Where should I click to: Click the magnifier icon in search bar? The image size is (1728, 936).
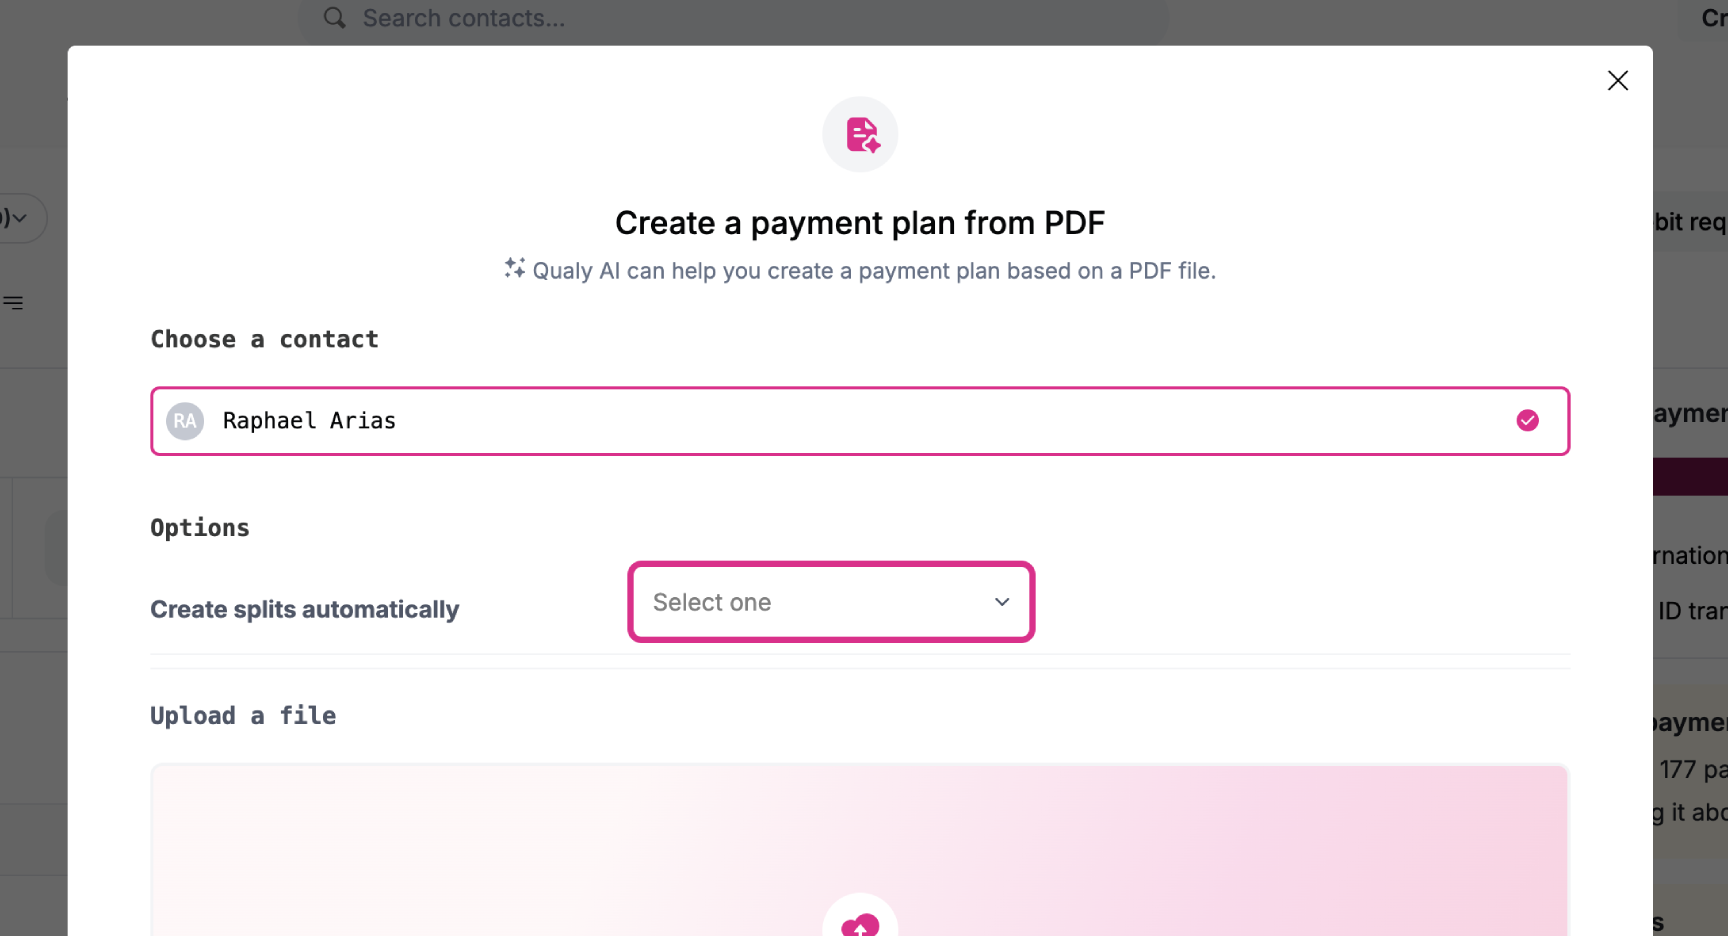(335, 18)
